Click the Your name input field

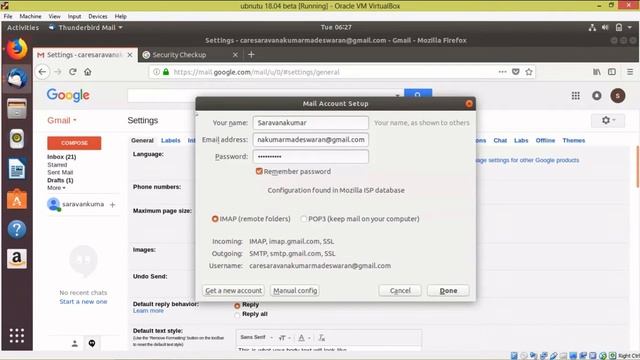(x=311, y=123)
